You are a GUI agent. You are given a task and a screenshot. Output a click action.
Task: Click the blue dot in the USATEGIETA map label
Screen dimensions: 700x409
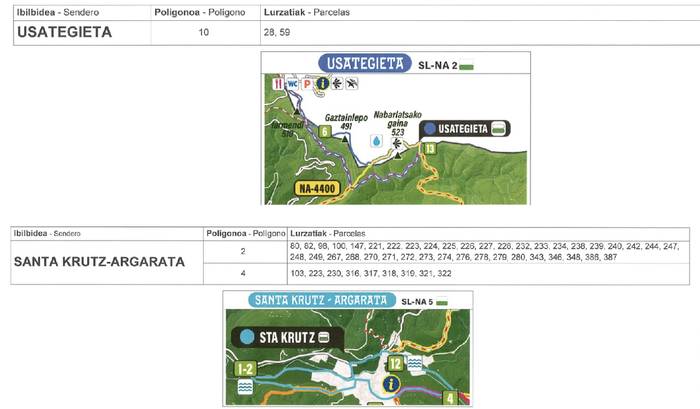(430, 129)
